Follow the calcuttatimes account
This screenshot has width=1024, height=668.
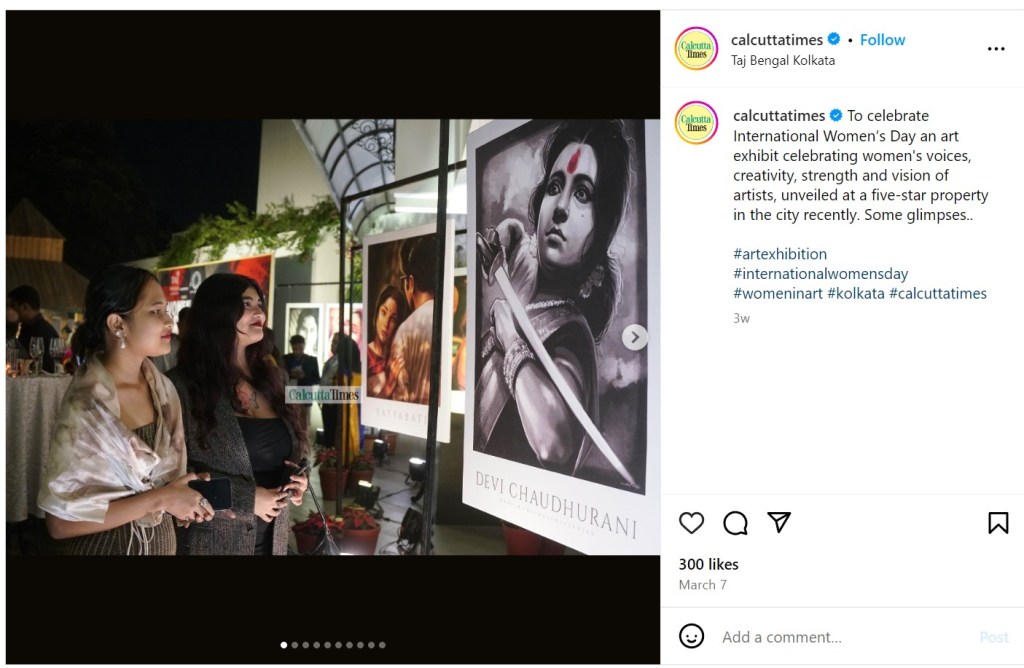click(882, 40)
